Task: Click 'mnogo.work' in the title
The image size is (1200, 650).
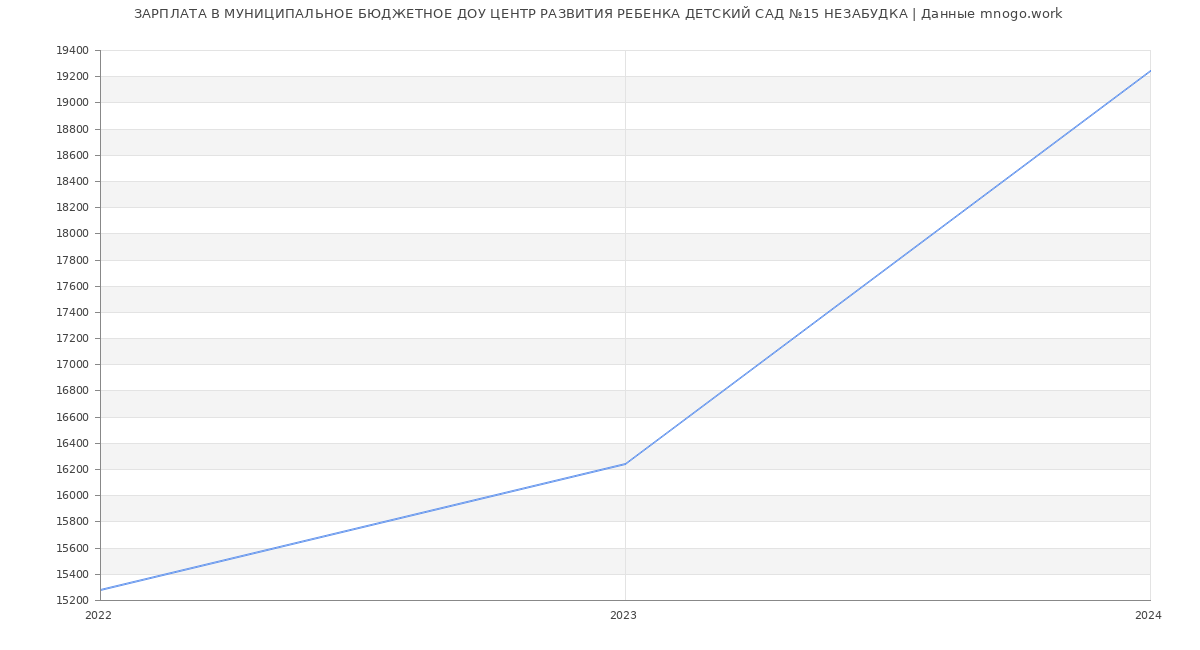Action: [x=1021, y=14]
